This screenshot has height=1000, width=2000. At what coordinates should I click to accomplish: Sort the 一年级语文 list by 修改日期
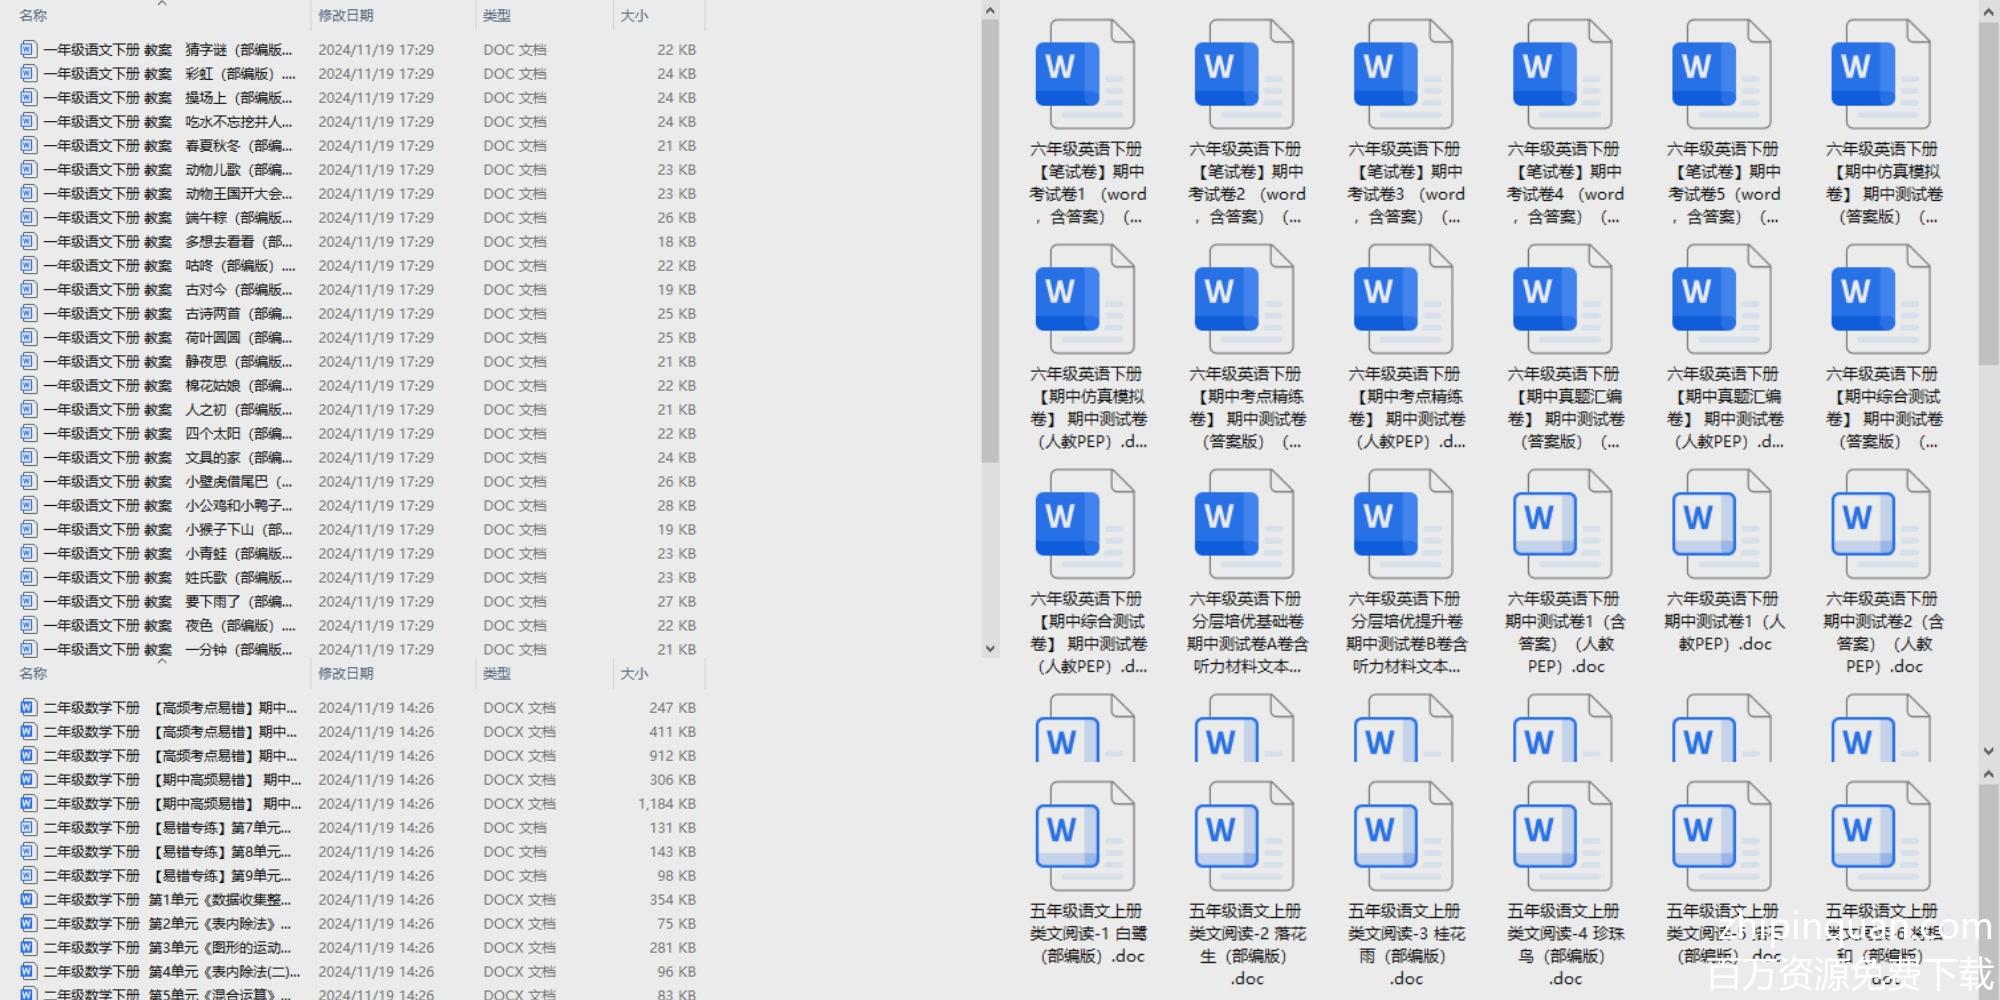[346, 16]
